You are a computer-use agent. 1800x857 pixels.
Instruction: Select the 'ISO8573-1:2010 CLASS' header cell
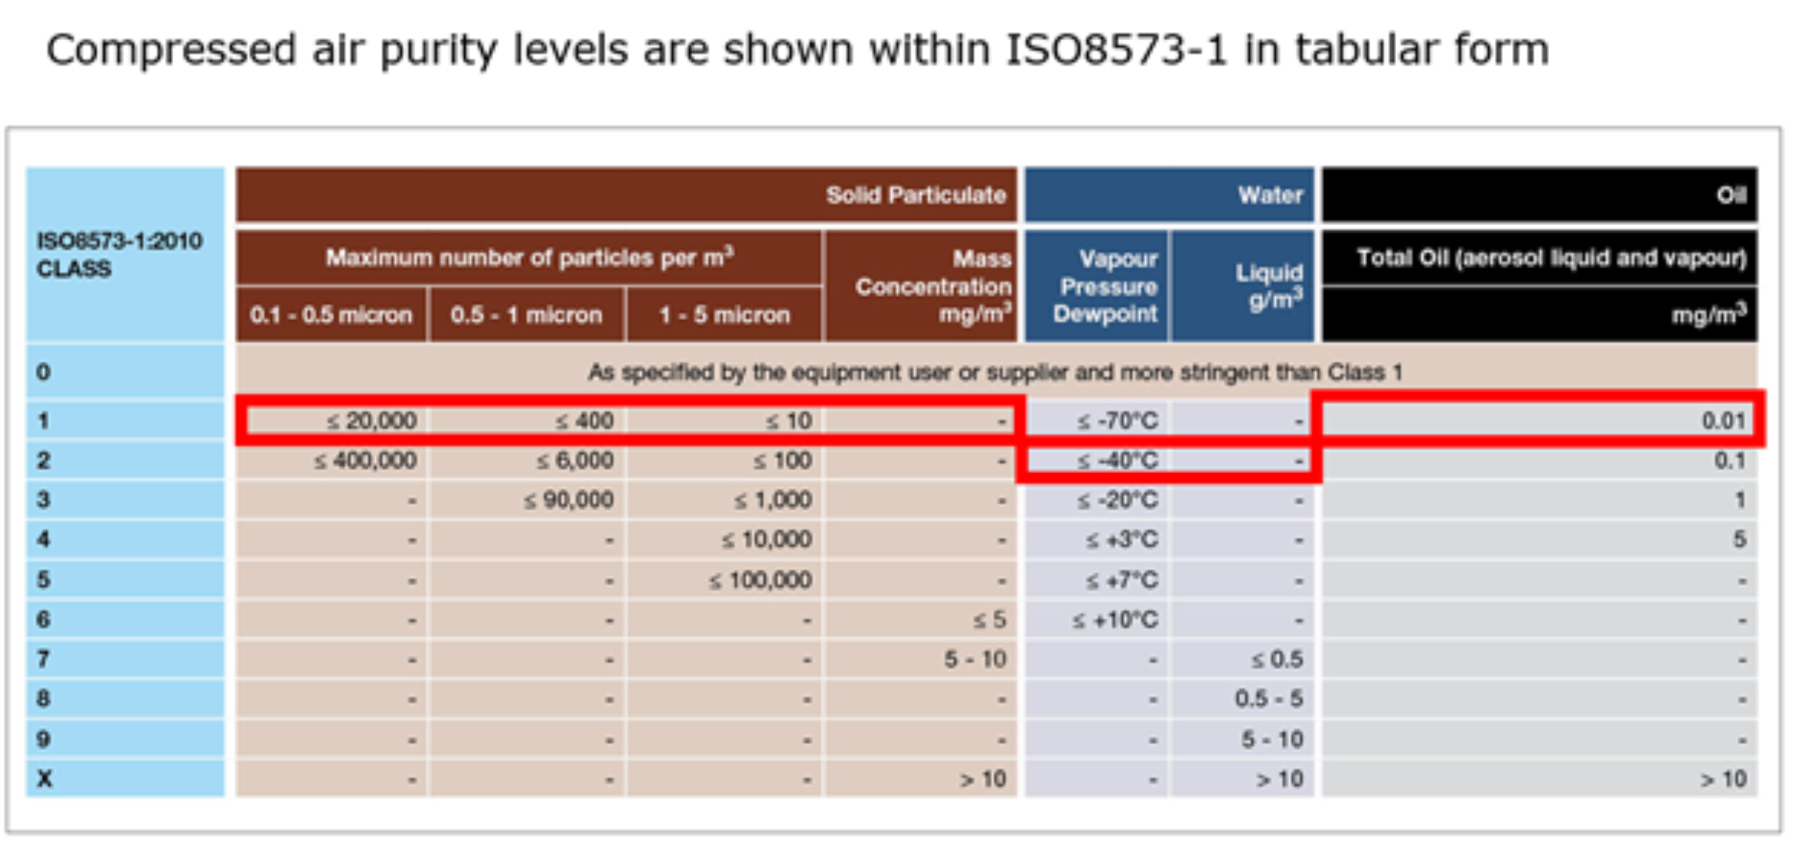(x=125, y=254)
